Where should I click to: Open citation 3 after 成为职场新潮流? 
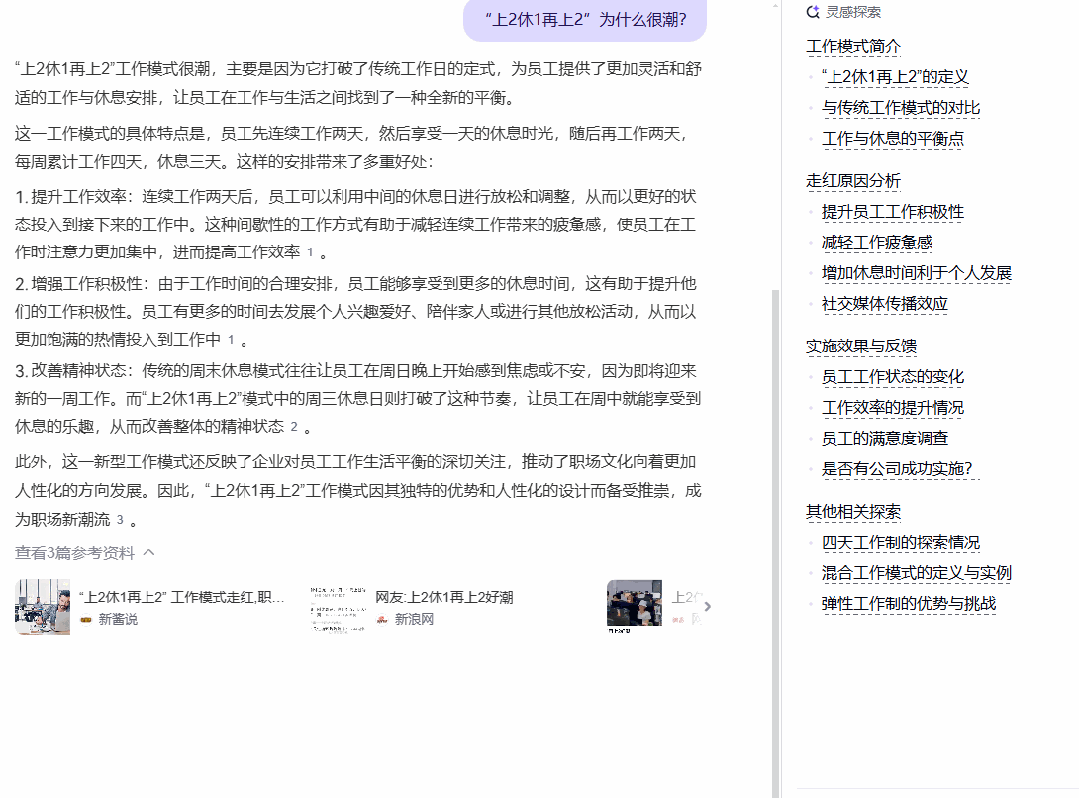[120, 520]
